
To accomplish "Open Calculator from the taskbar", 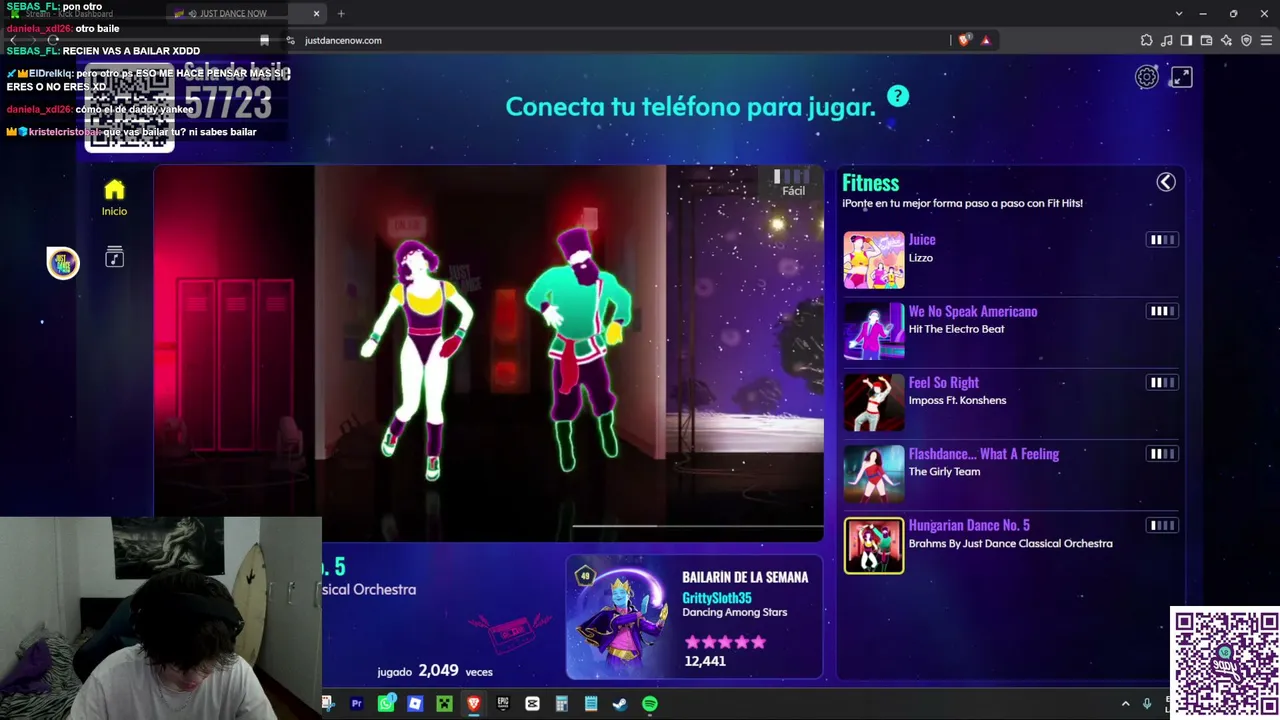I will [561, 704].
